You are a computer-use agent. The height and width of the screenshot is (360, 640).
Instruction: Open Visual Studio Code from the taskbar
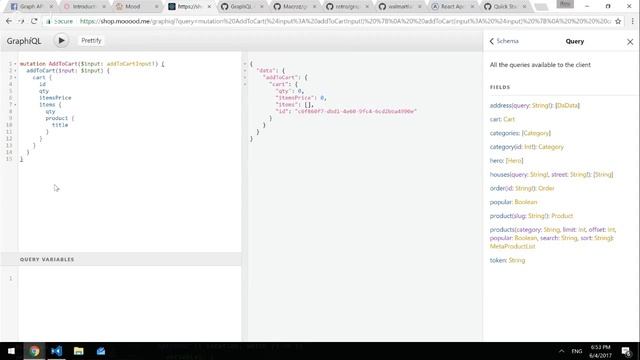click(x=56, y=351)
